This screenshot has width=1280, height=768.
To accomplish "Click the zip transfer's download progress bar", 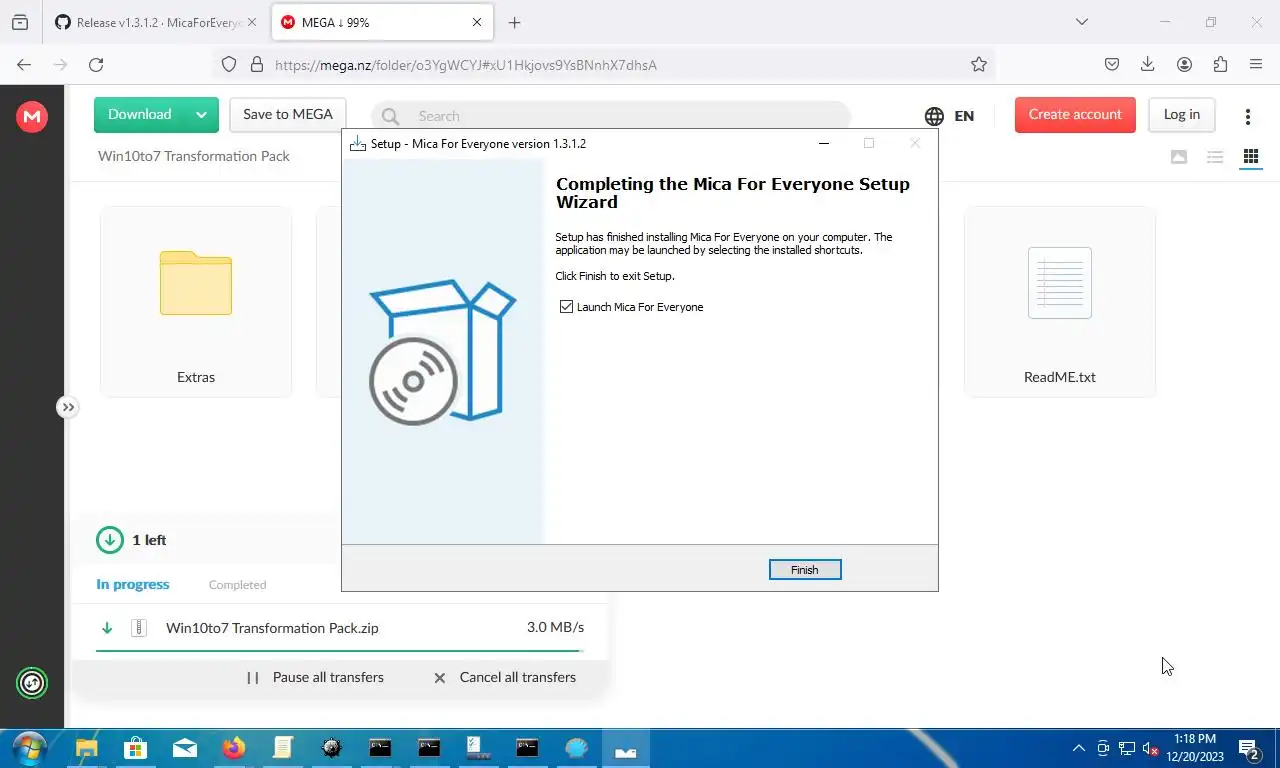I will pos(340,650).
